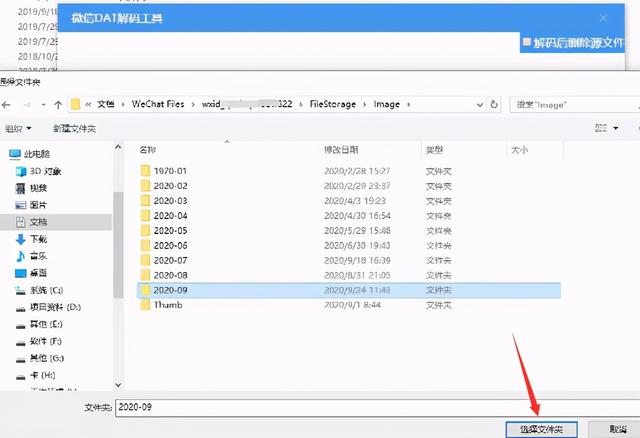Select 此电脑 in navigation pane
The image size is (640, 438).
(x=29, y=154)
